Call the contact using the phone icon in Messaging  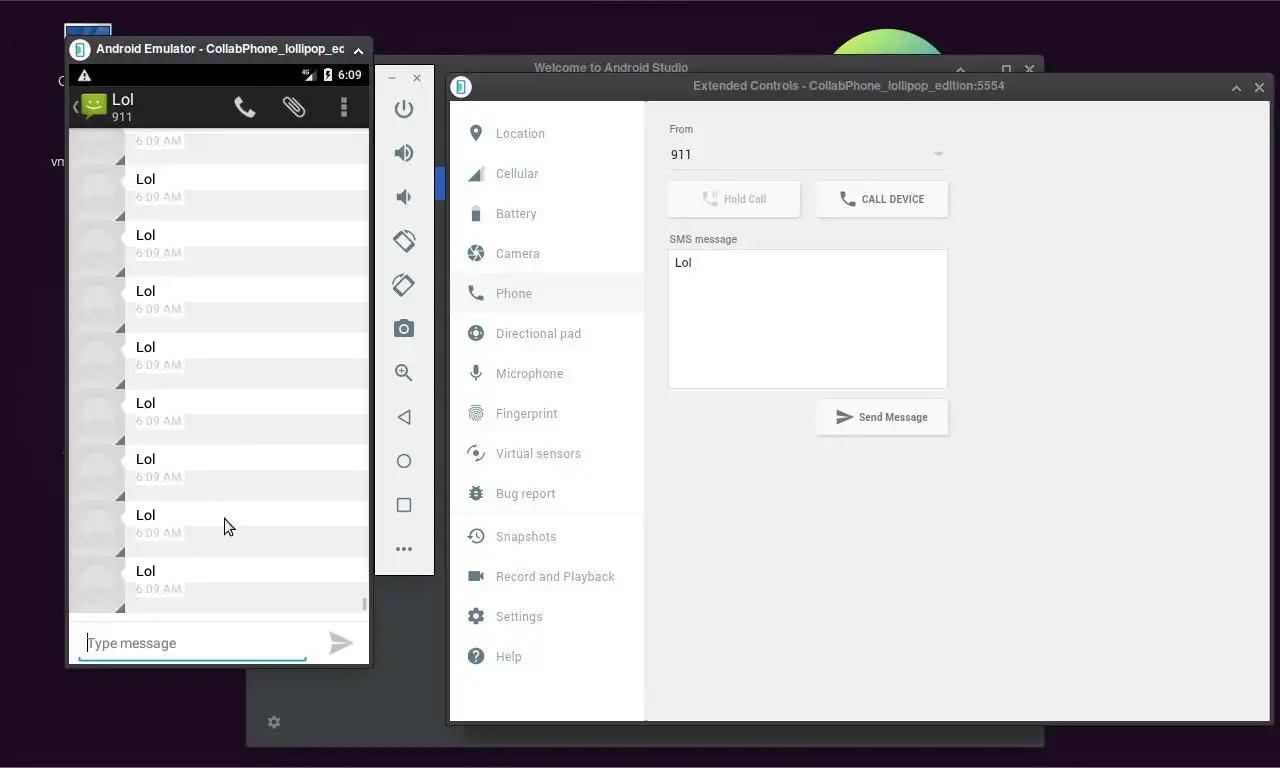(245, 107)
